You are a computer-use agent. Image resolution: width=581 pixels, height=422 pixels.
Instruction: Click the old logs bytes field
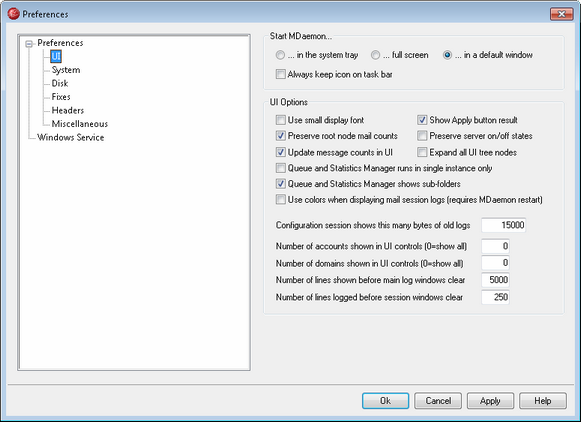(504, 225)
